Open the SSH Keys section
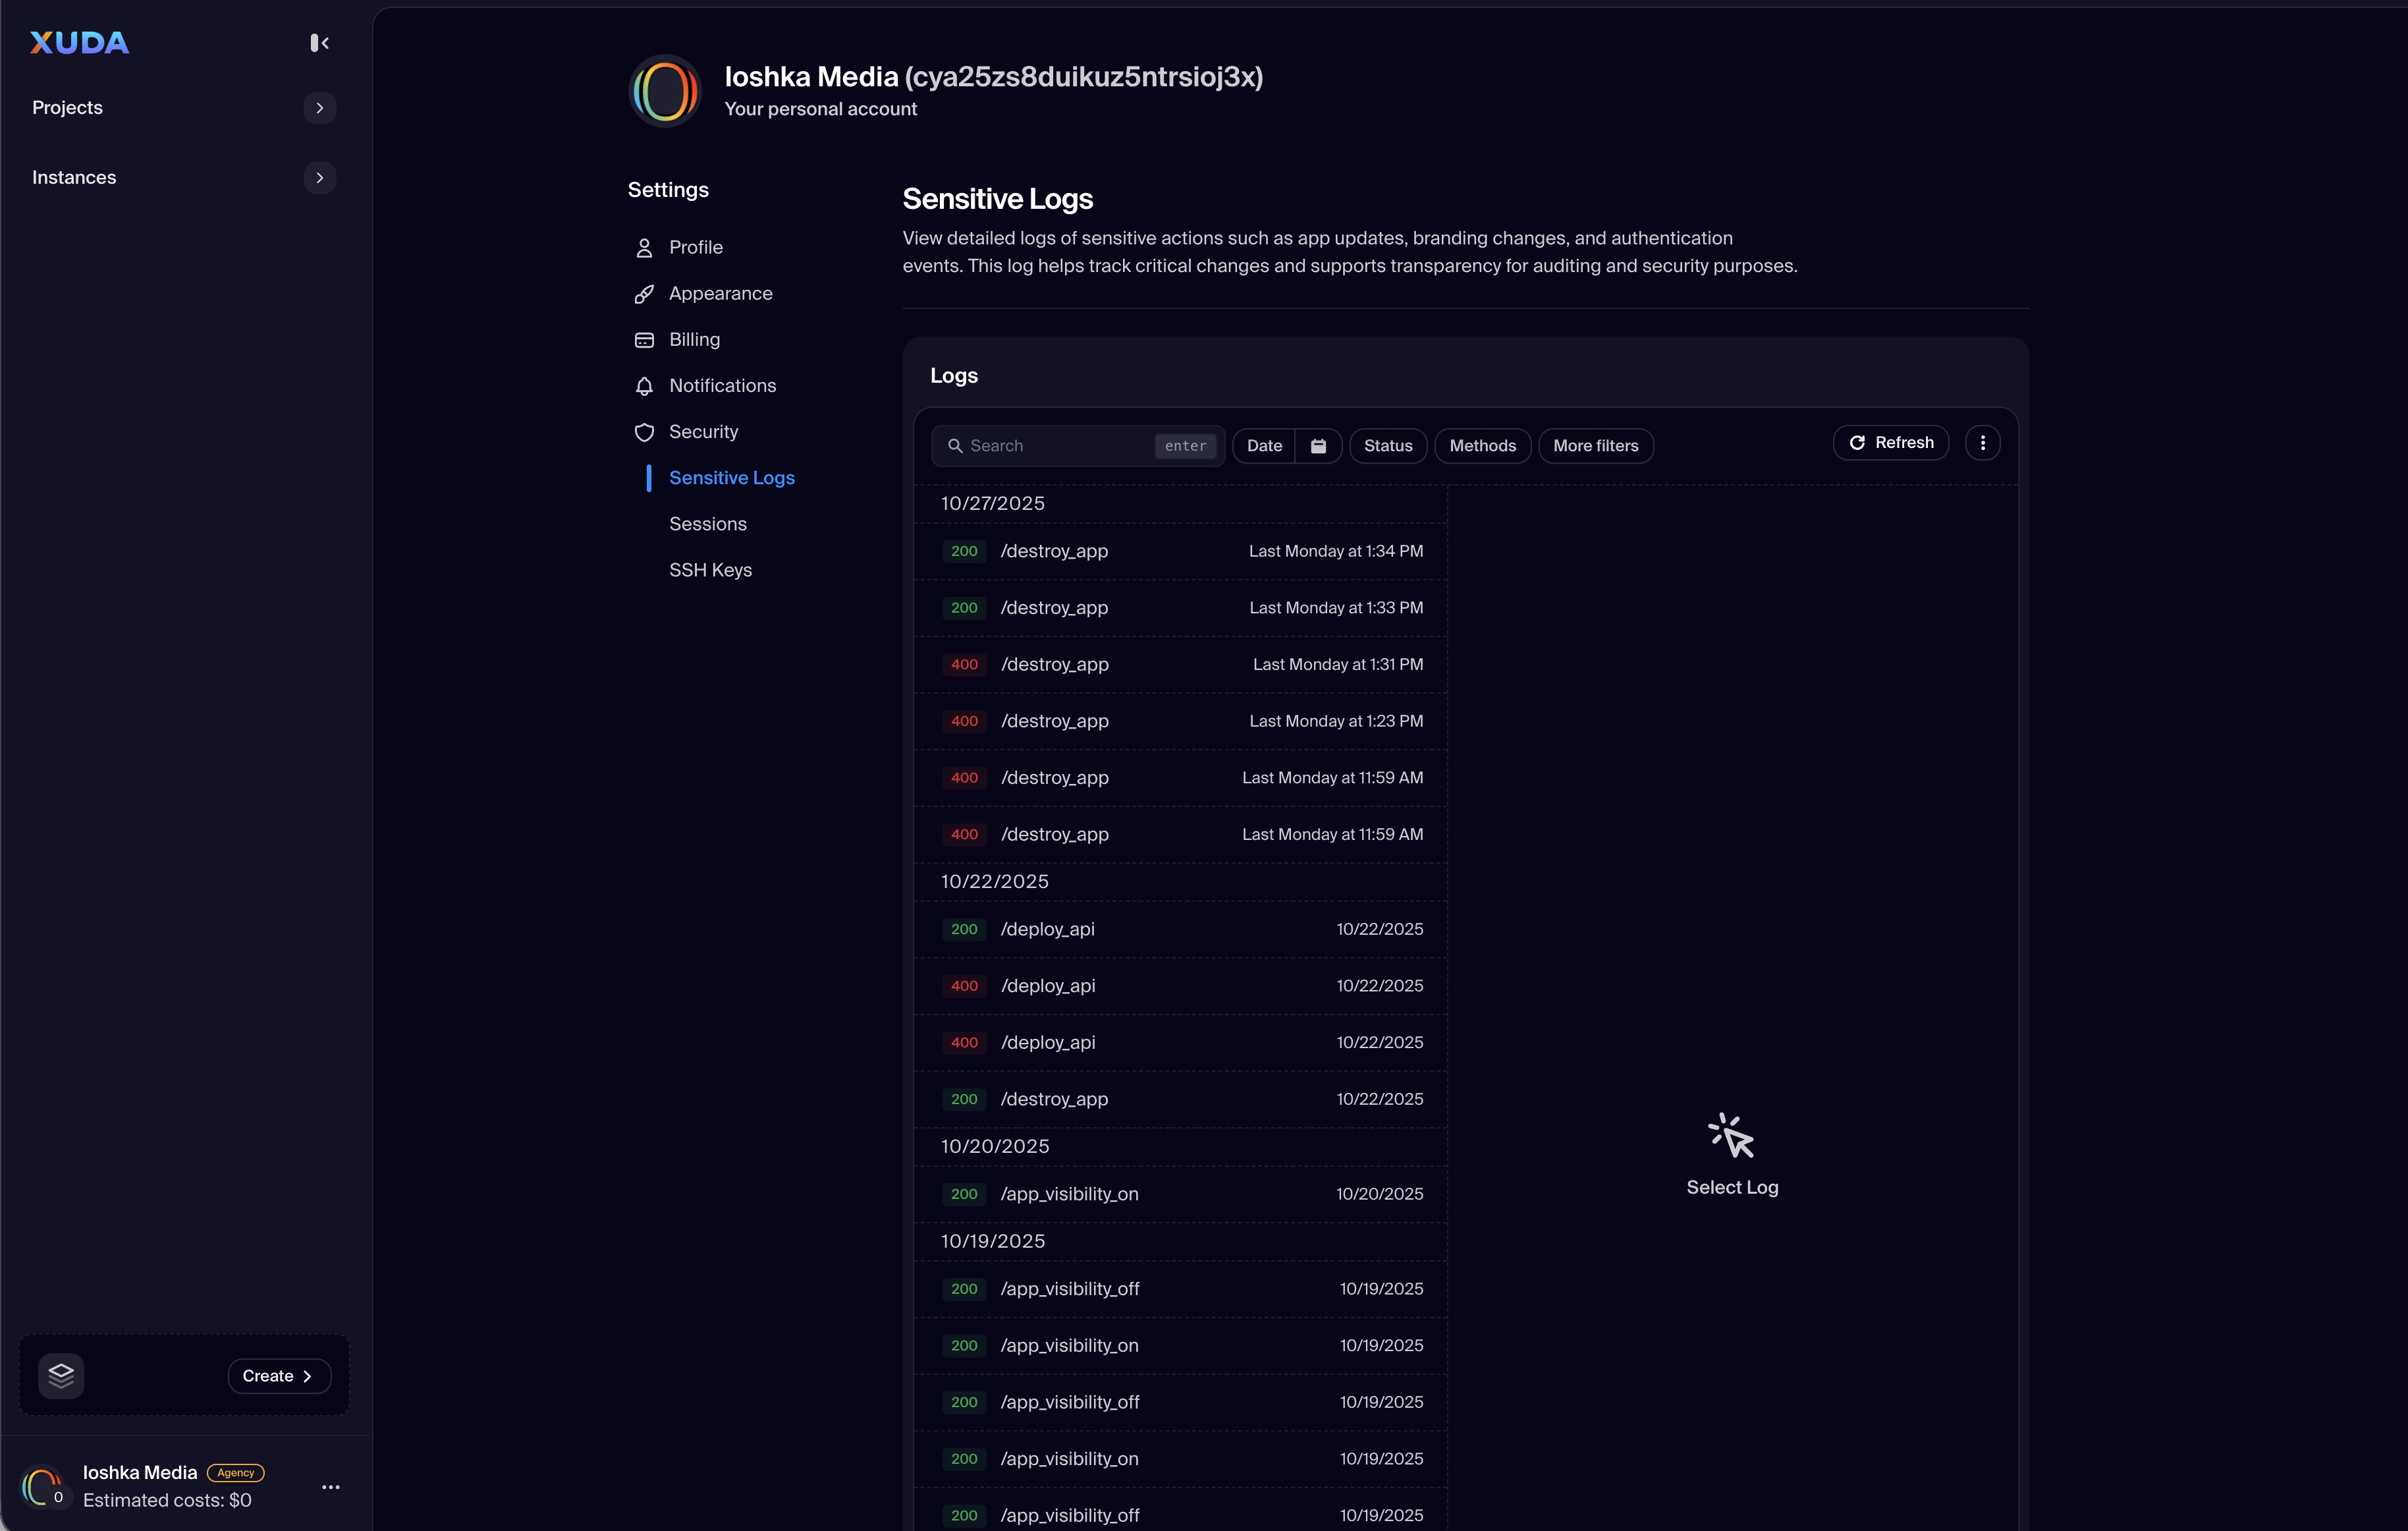Image resolution: width=2408 pixels, height=1531 pixels. [x=710, y=570]
